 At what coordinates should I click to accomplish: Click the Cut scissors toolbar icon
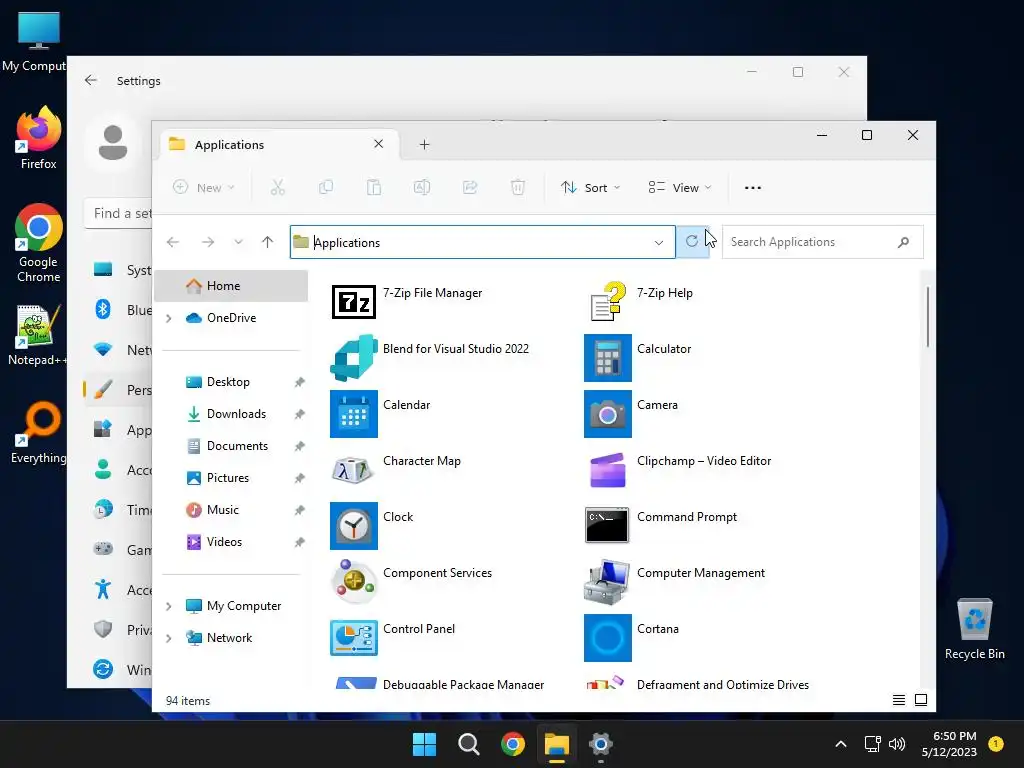[x=278, y=187]
